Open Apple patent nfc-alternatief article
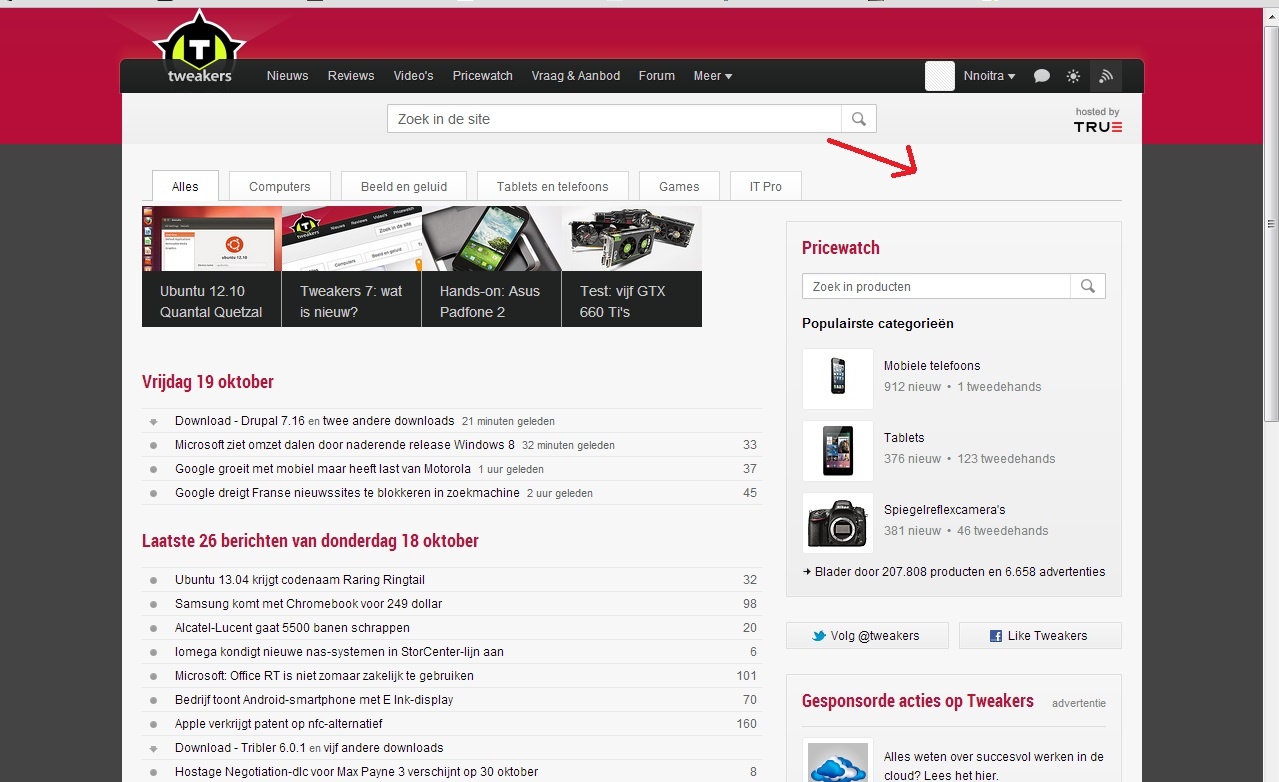This screenshot has height=782, width=1279. pos(278,724)
